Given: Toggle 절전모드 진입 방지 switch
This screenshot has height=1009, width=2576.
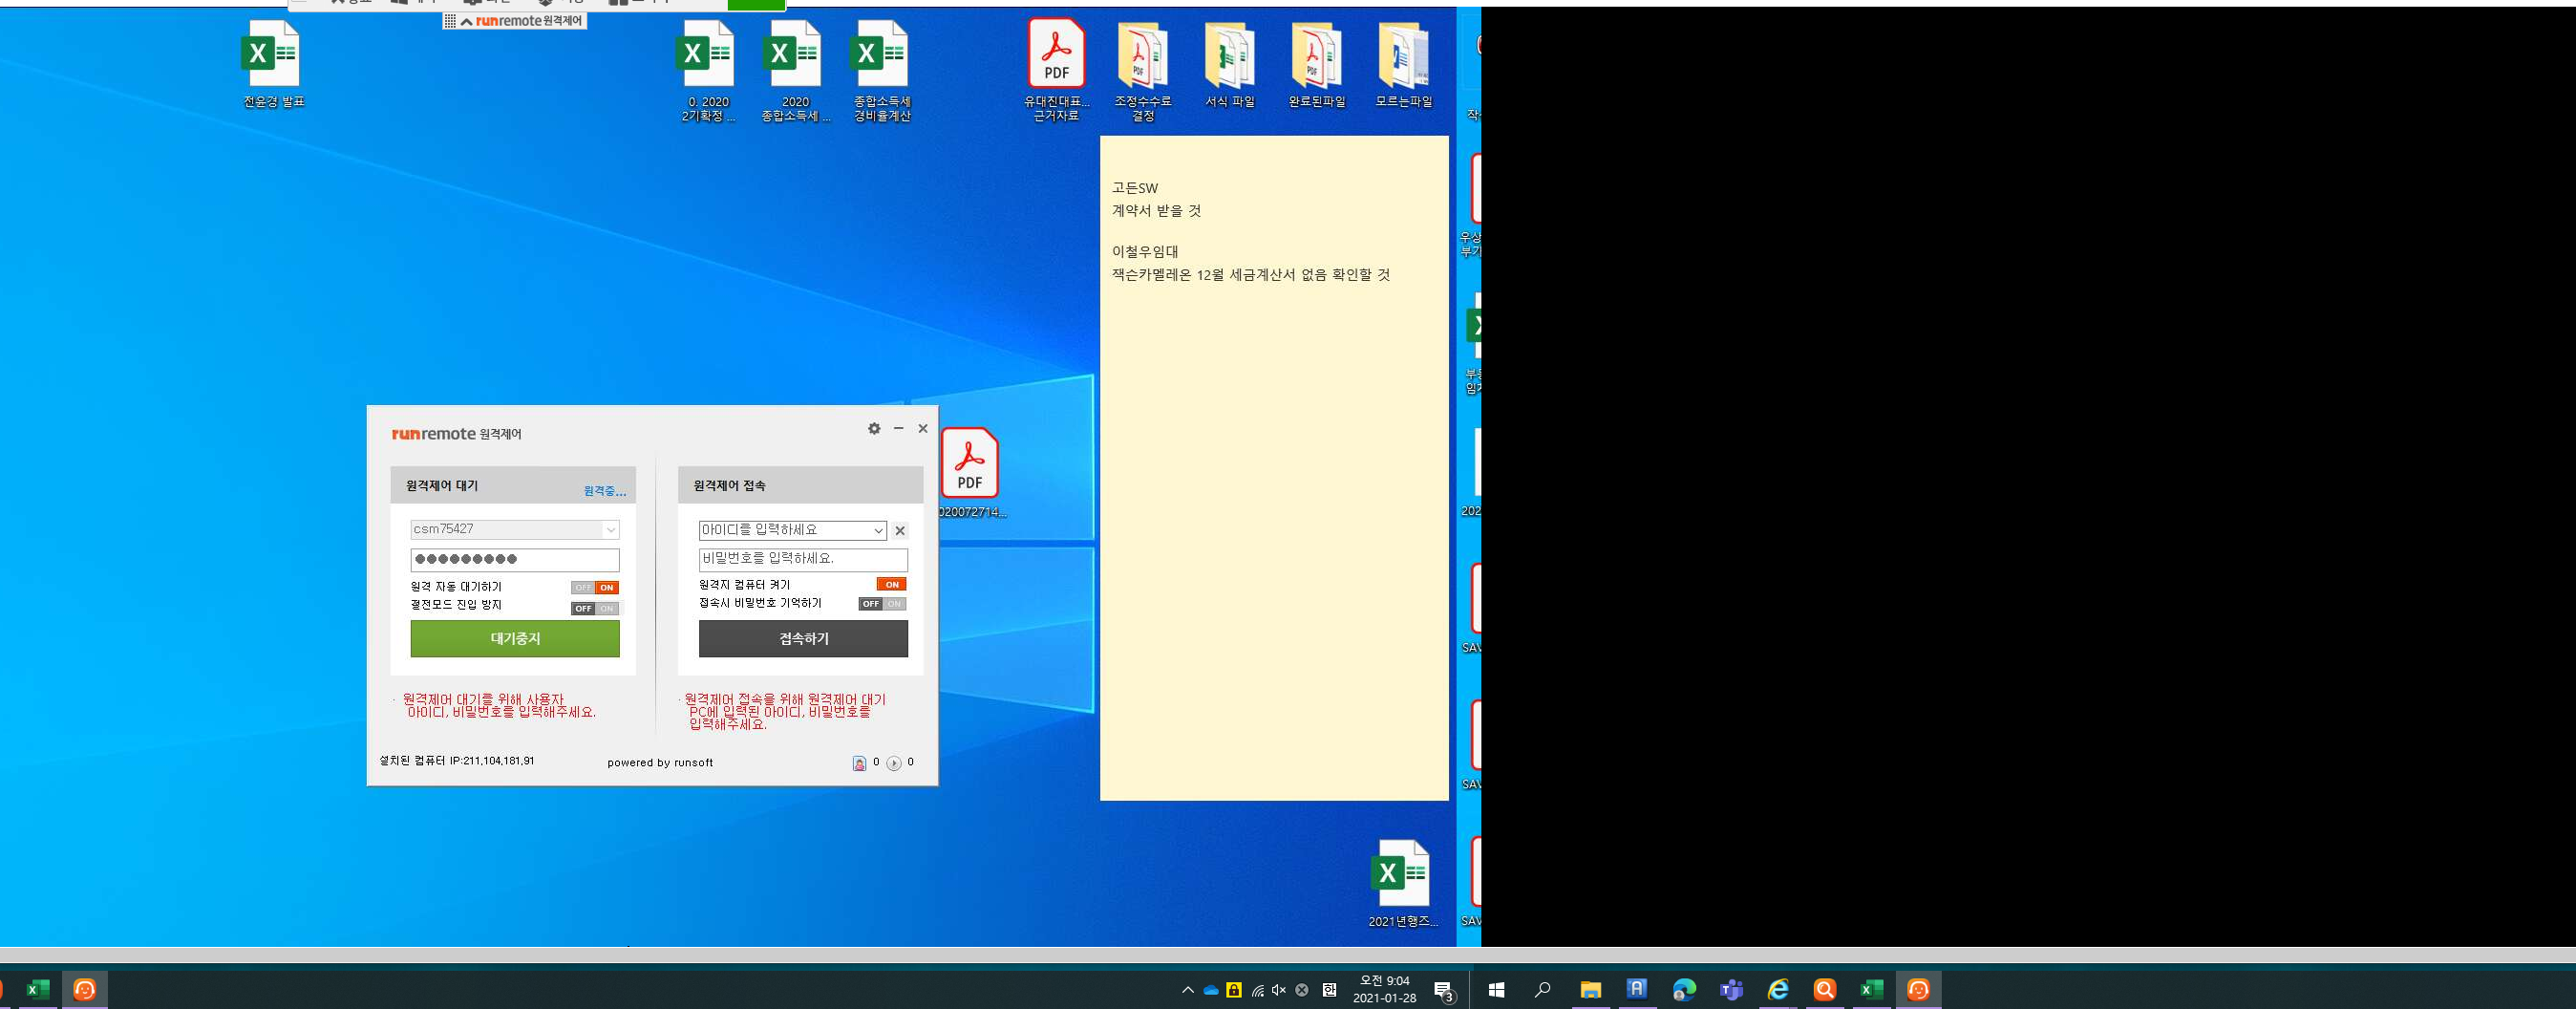Looking at the screenshot, I should point(595,608).
